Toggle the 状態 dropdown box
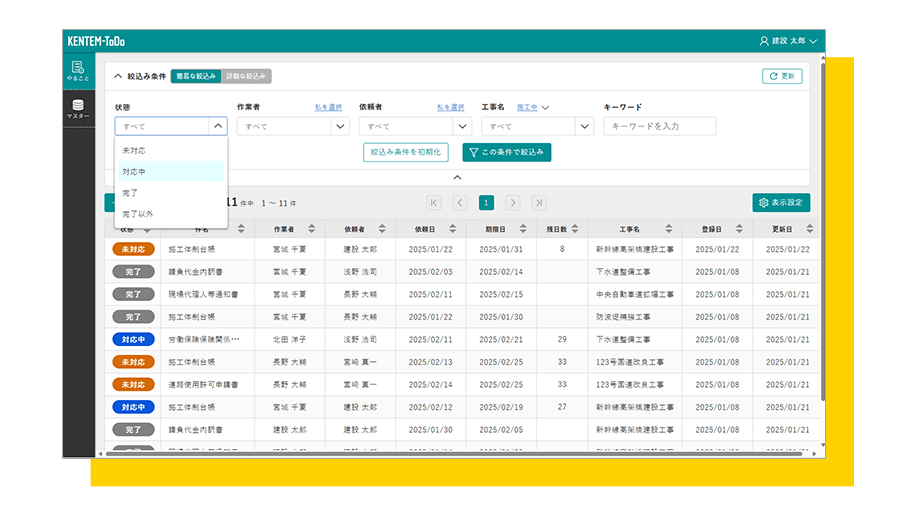This screenshot has height=515, width=916. [171, 126]
